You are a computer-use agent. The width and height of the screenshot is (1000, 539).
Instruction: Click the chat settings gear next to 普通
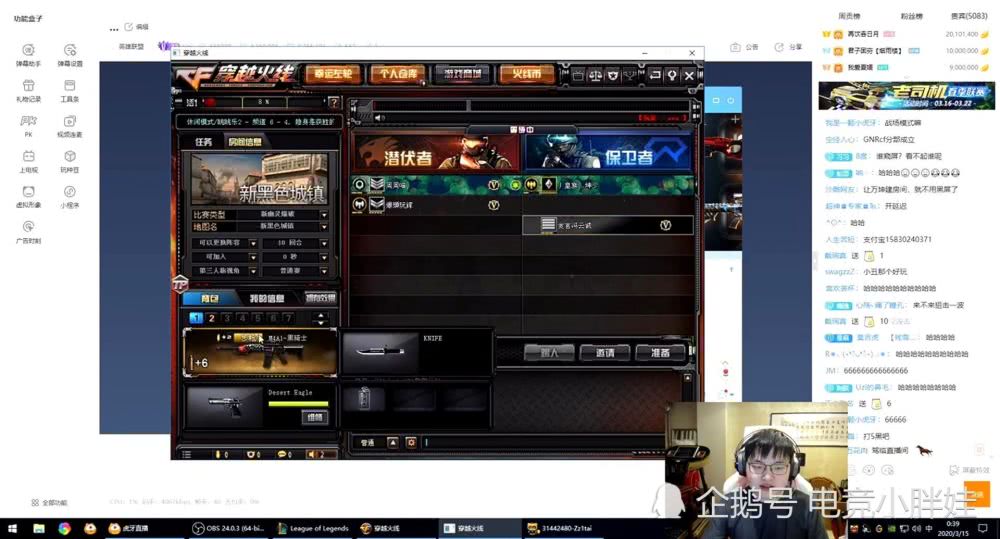[411, 442]
